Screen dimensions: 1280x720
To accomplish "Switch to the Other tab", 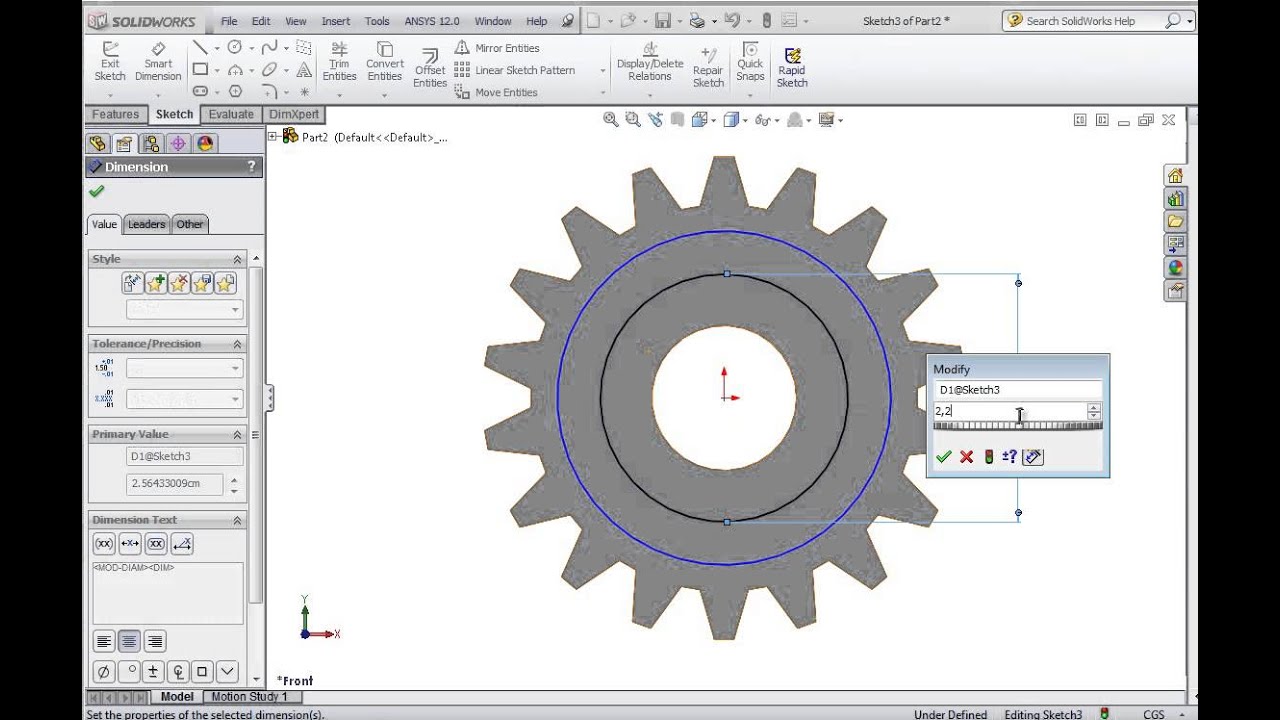I will (190, 224).
